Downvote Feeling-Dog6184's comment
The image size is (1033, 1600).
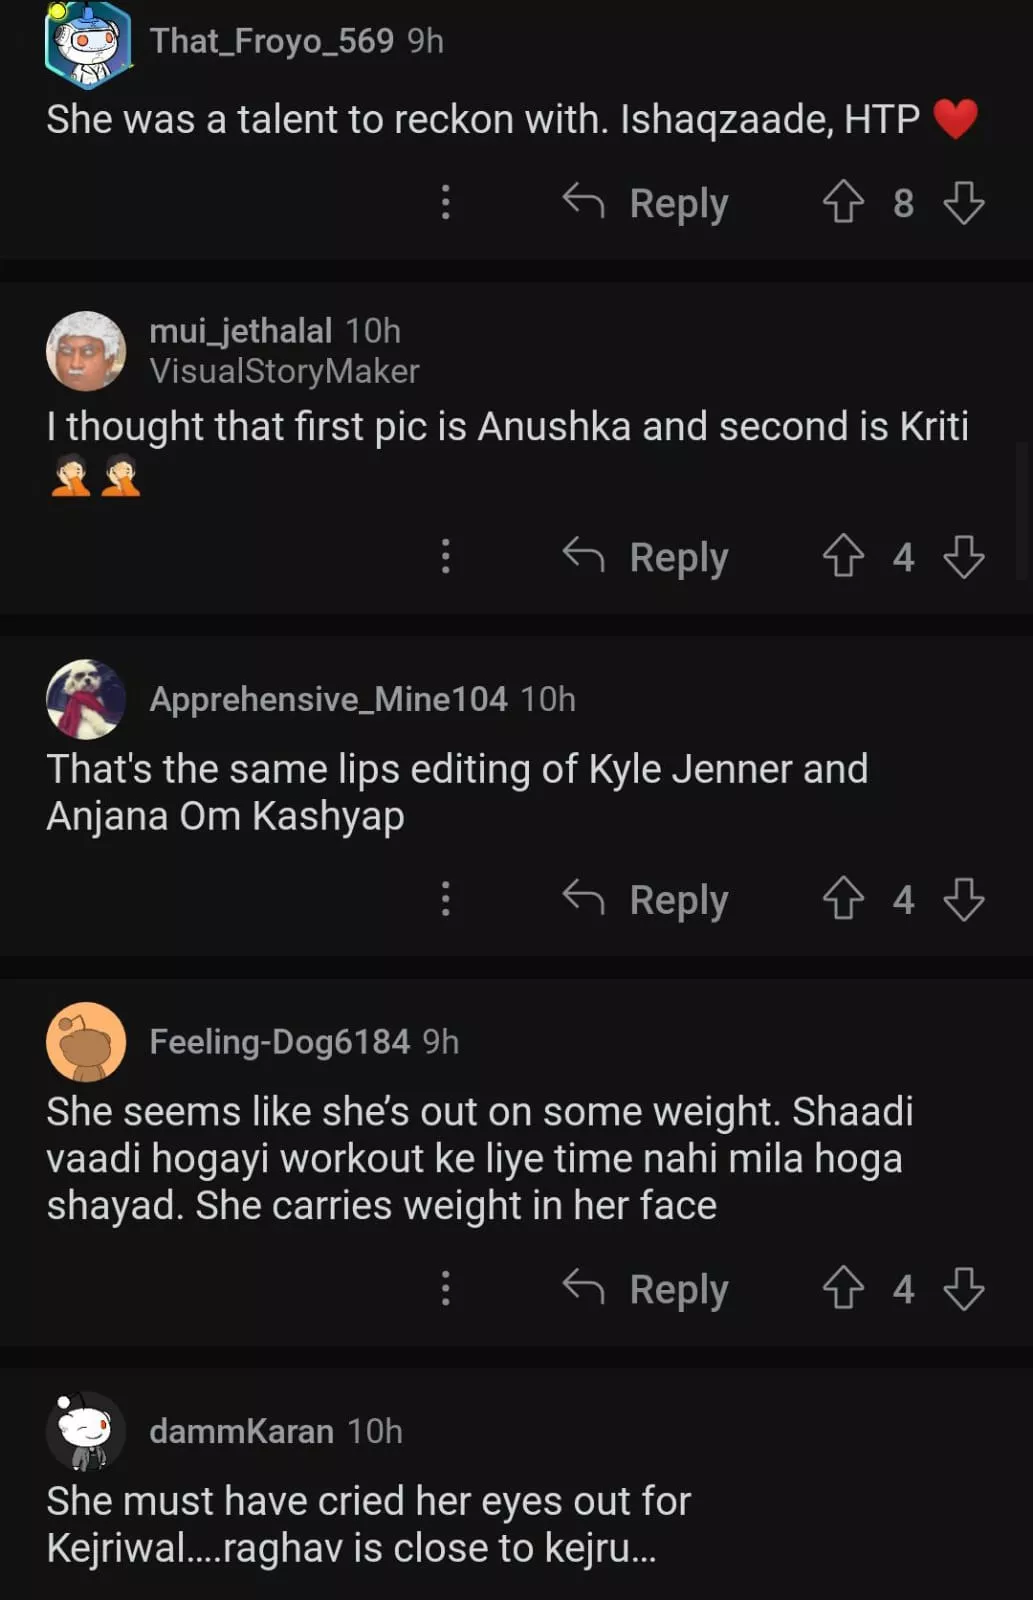(964, 1288)
